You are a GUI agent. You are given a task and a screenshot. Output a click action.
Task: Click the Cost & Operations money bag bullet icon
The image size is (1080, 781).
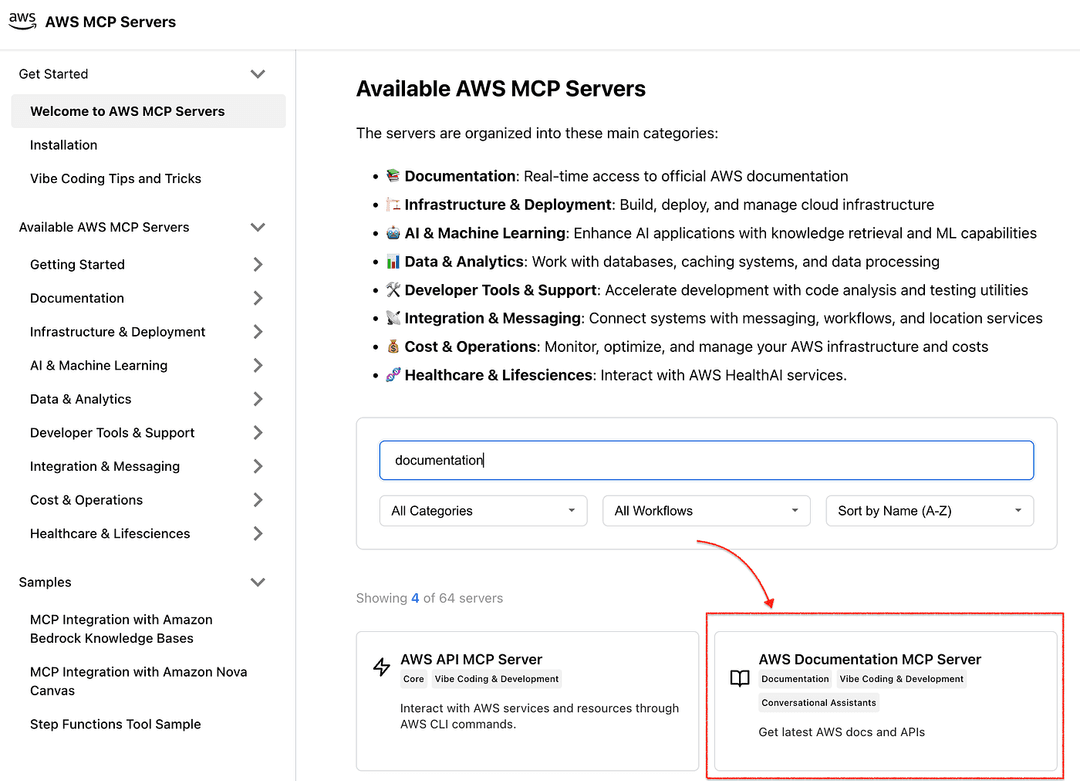393,346
